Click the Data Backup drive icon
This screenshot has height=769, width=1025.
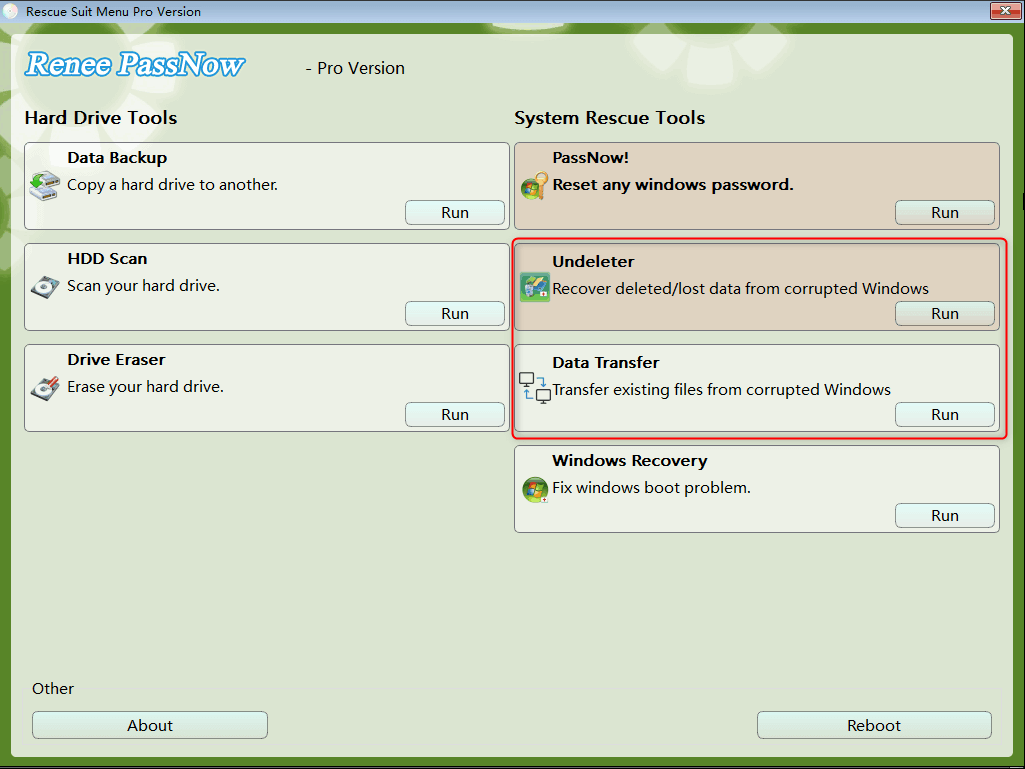point(44,186)
